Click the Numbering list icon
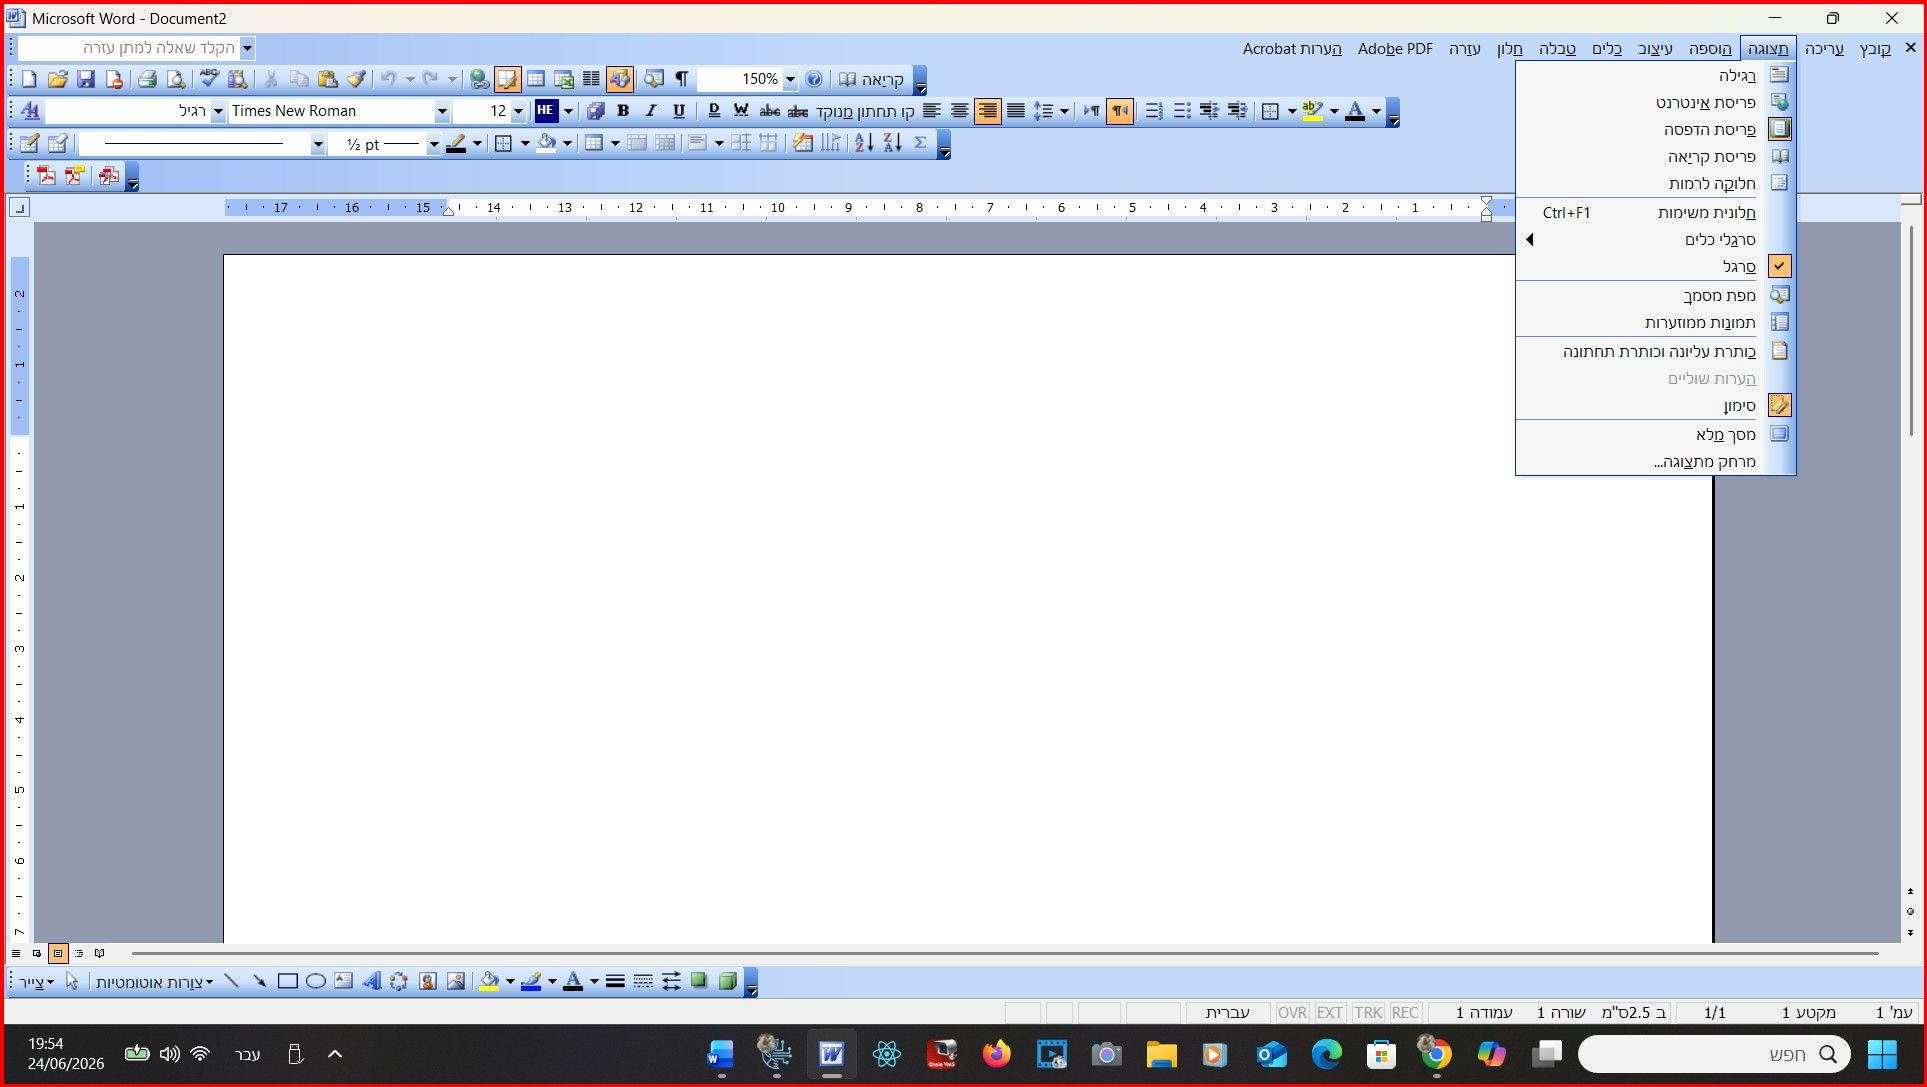The height and width of the screenshot is (1087, 1927). click(1153, 111)
